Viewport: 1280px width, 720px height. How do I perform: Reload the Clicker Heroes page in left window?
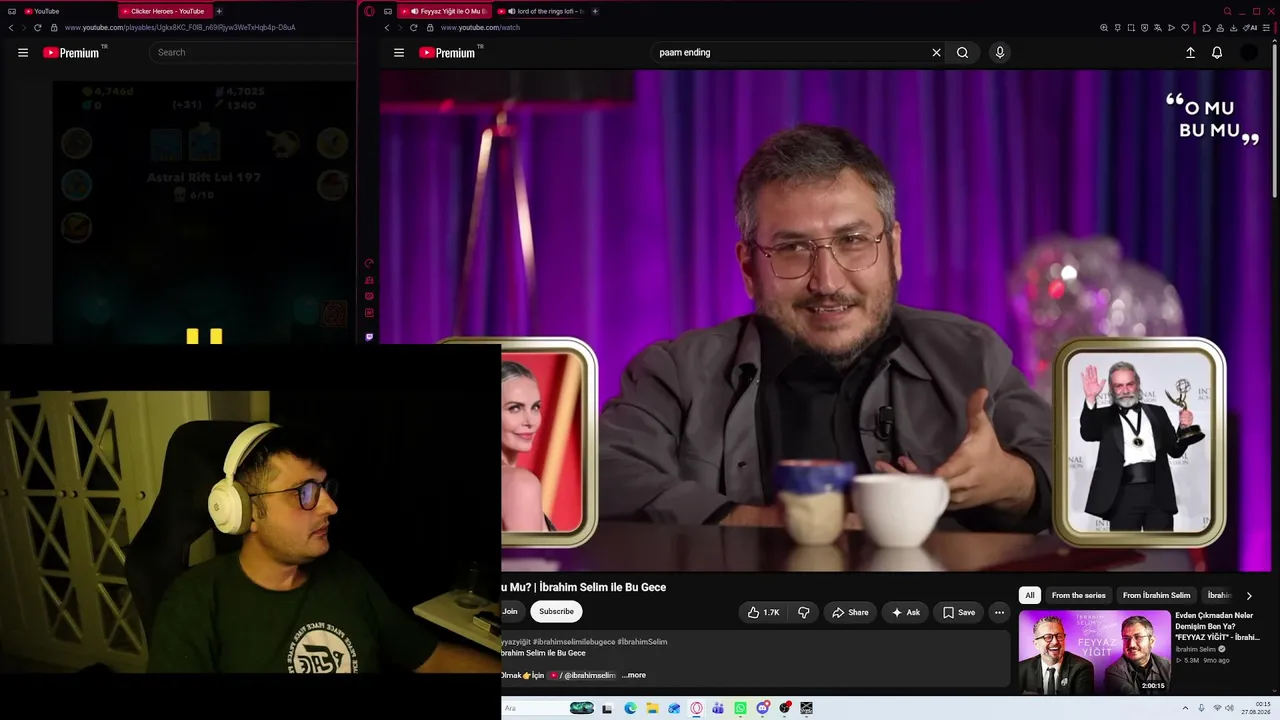(37, 27)
